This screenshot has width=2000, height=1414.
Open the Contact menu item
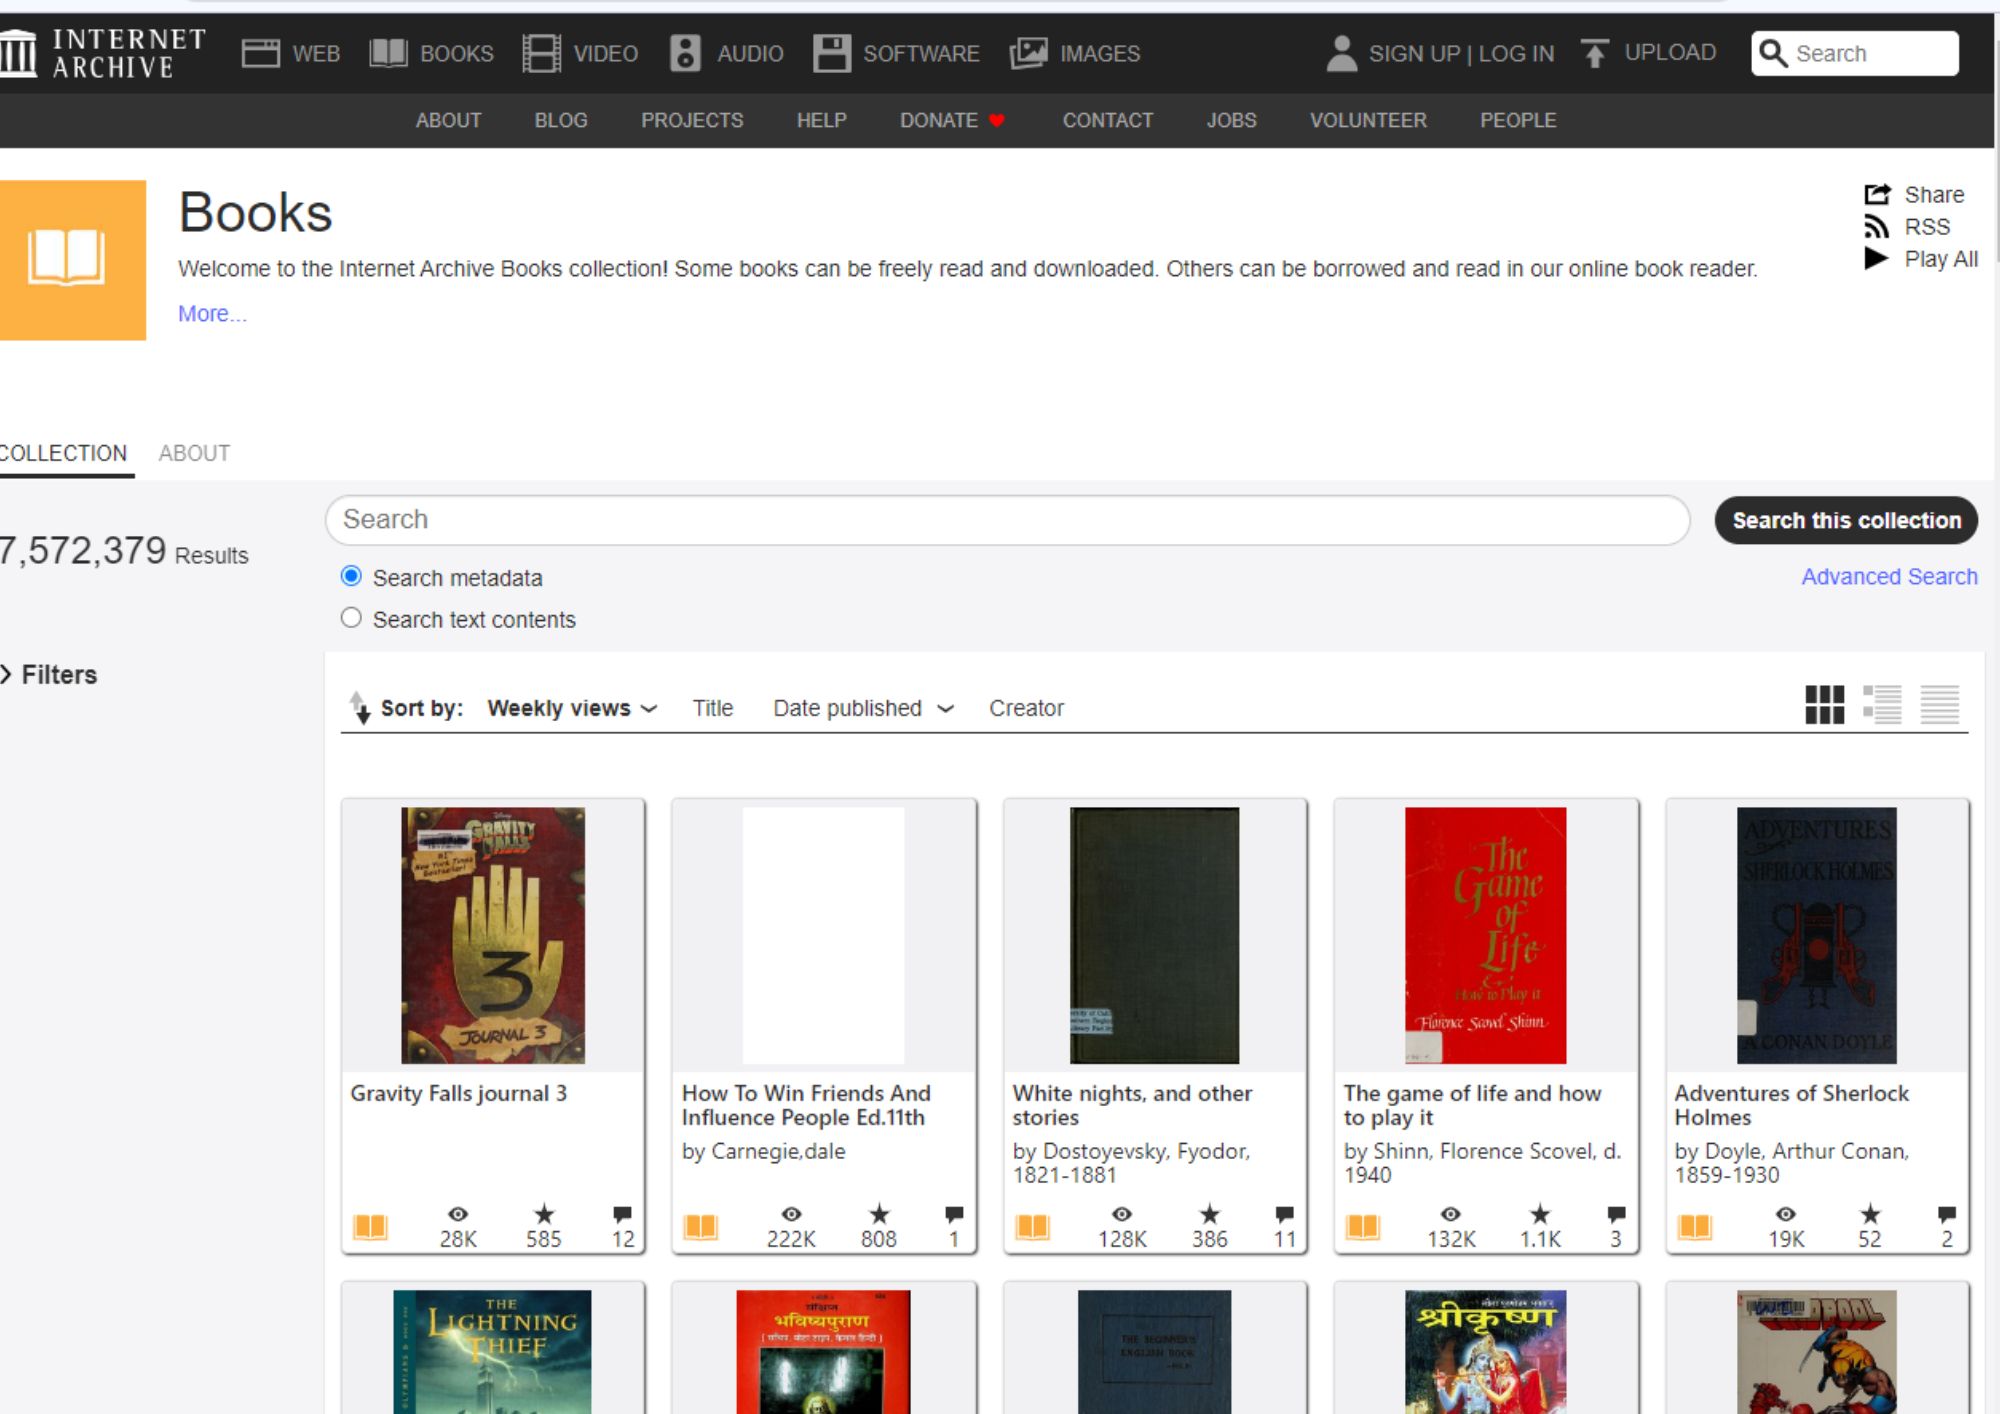tap(1108, 120)
